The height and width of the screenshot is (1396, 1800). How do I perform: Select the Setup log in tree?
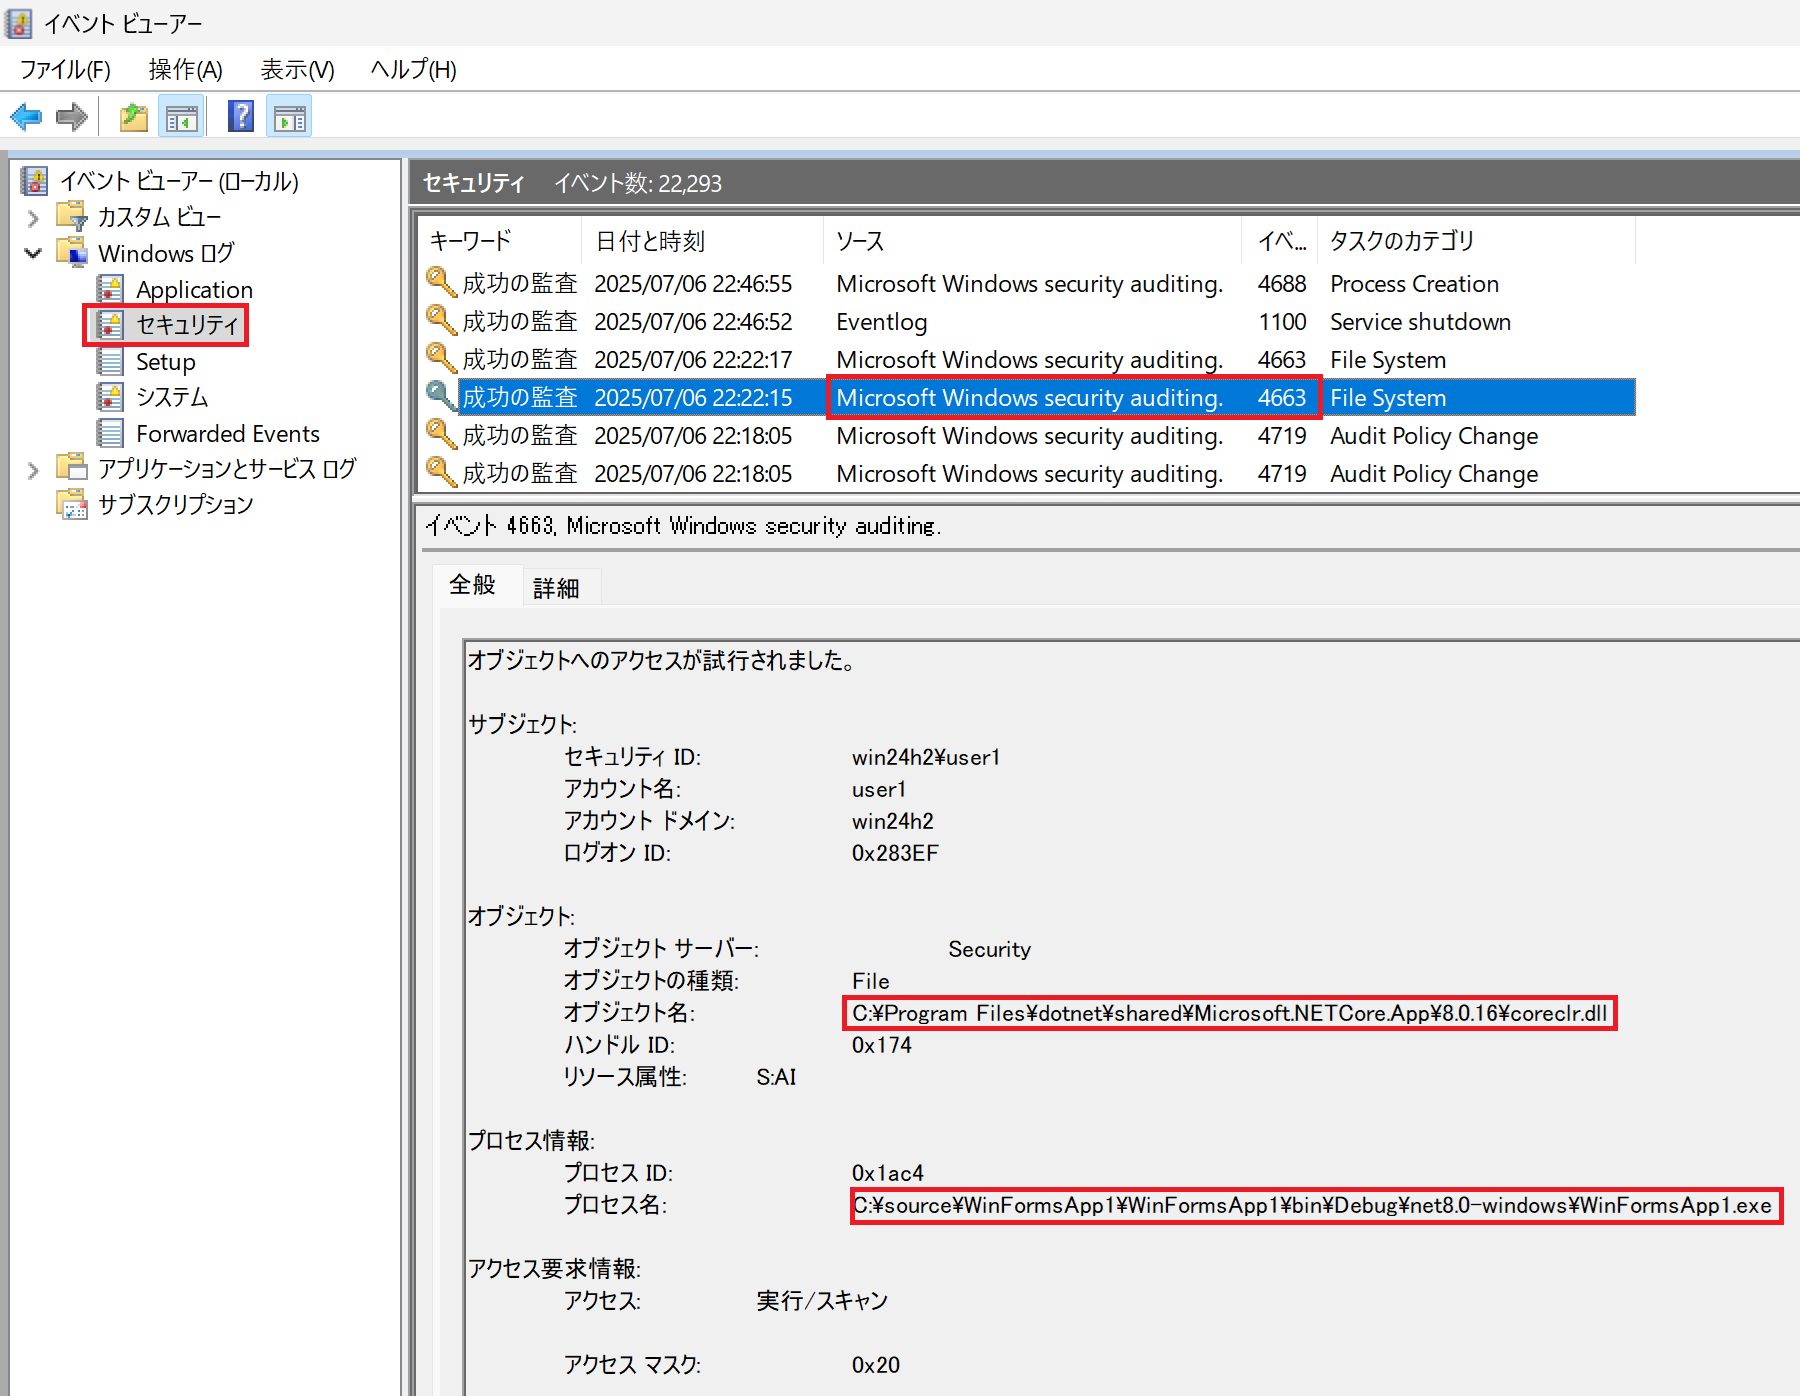point(165,362)
